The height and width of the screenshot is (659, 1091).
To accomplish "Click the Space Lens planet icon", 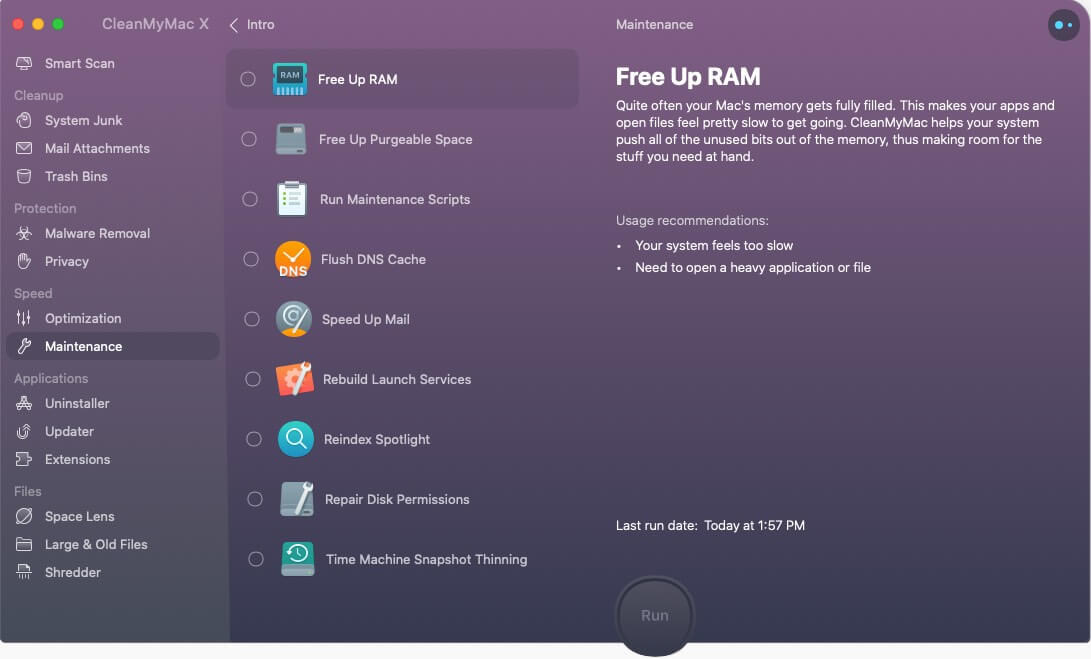I will pyautogui.click(x=24, y=516).
